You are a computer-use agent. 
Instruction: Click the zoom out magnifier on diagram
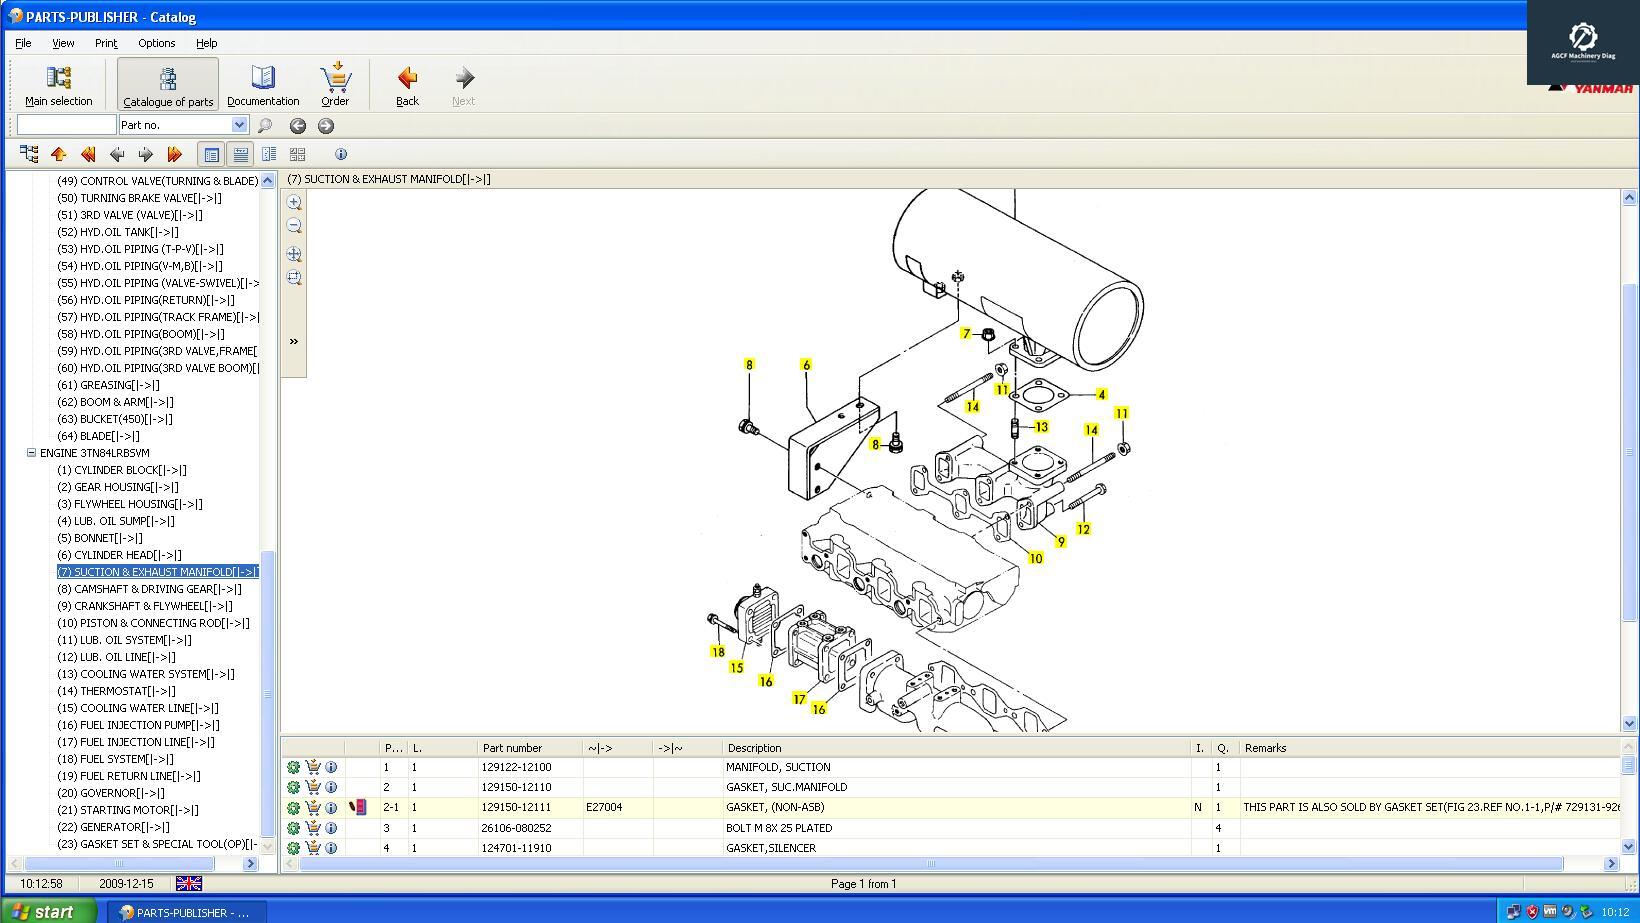294,226
